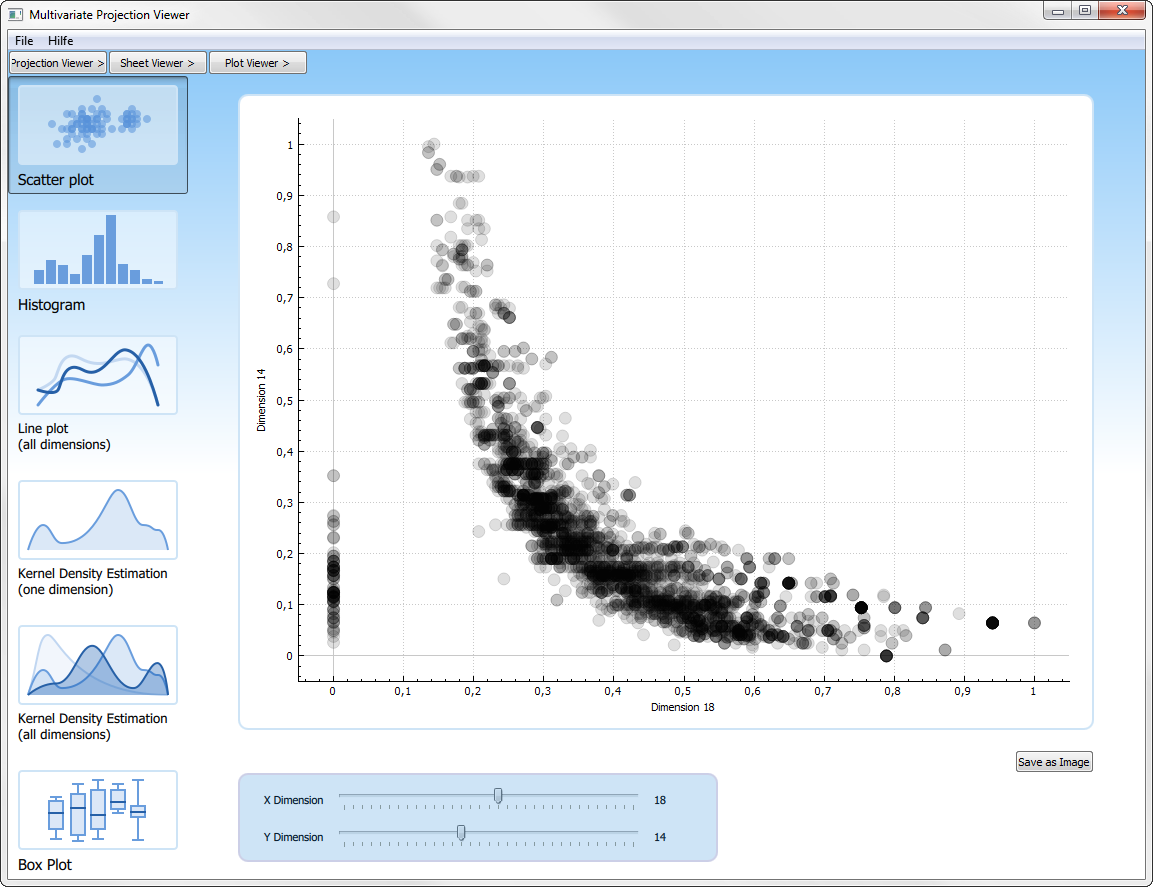Open the File menu
Image resolution: width=1153 pixels, height=887 pixels.
coord(24,41)
